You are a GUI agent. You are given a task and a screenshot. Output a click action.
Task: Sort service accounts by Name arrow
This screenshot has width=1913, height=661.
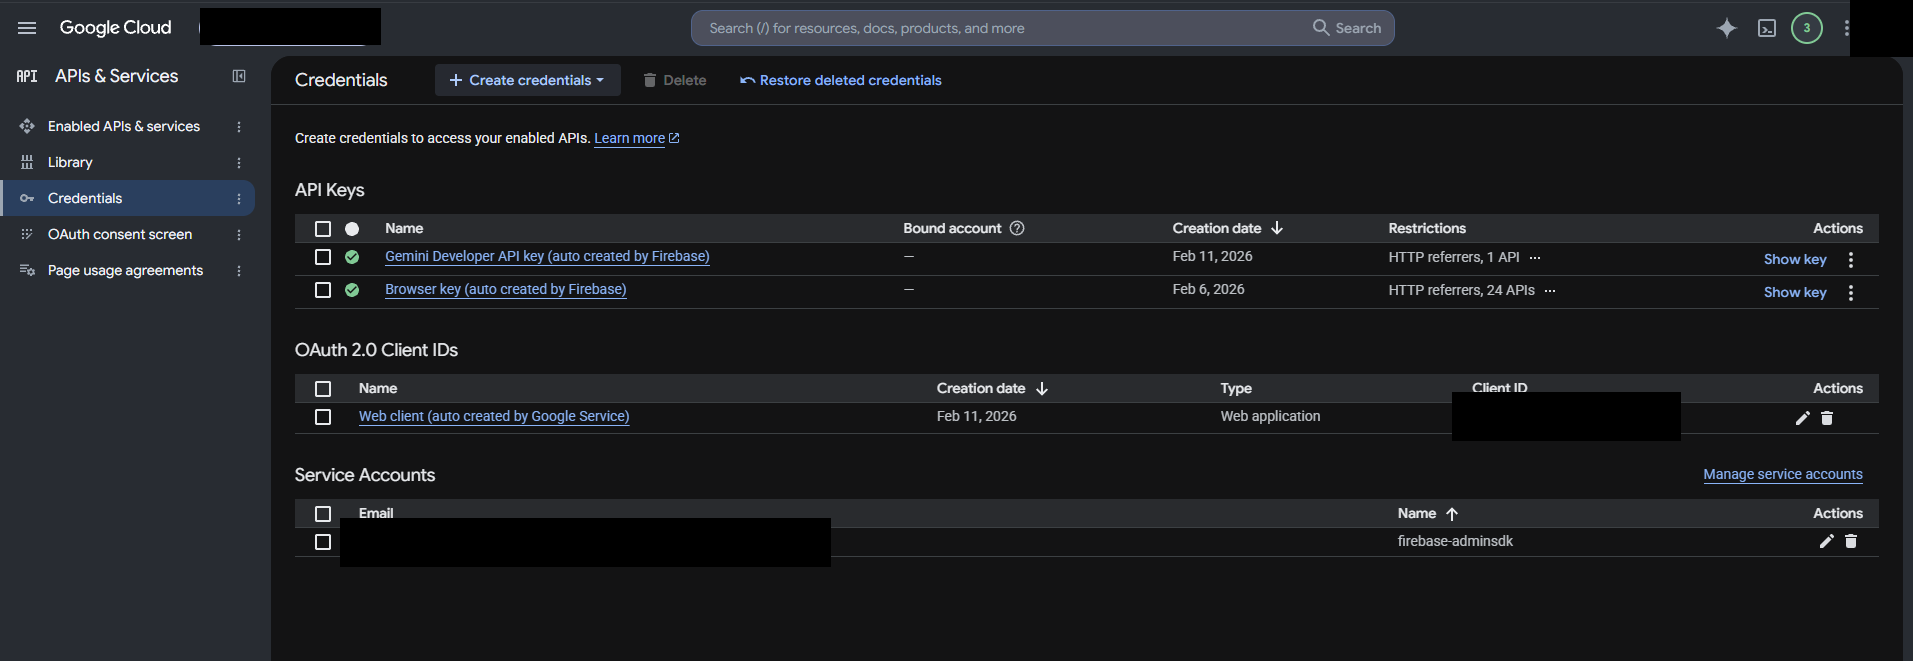click(1452, 514)
